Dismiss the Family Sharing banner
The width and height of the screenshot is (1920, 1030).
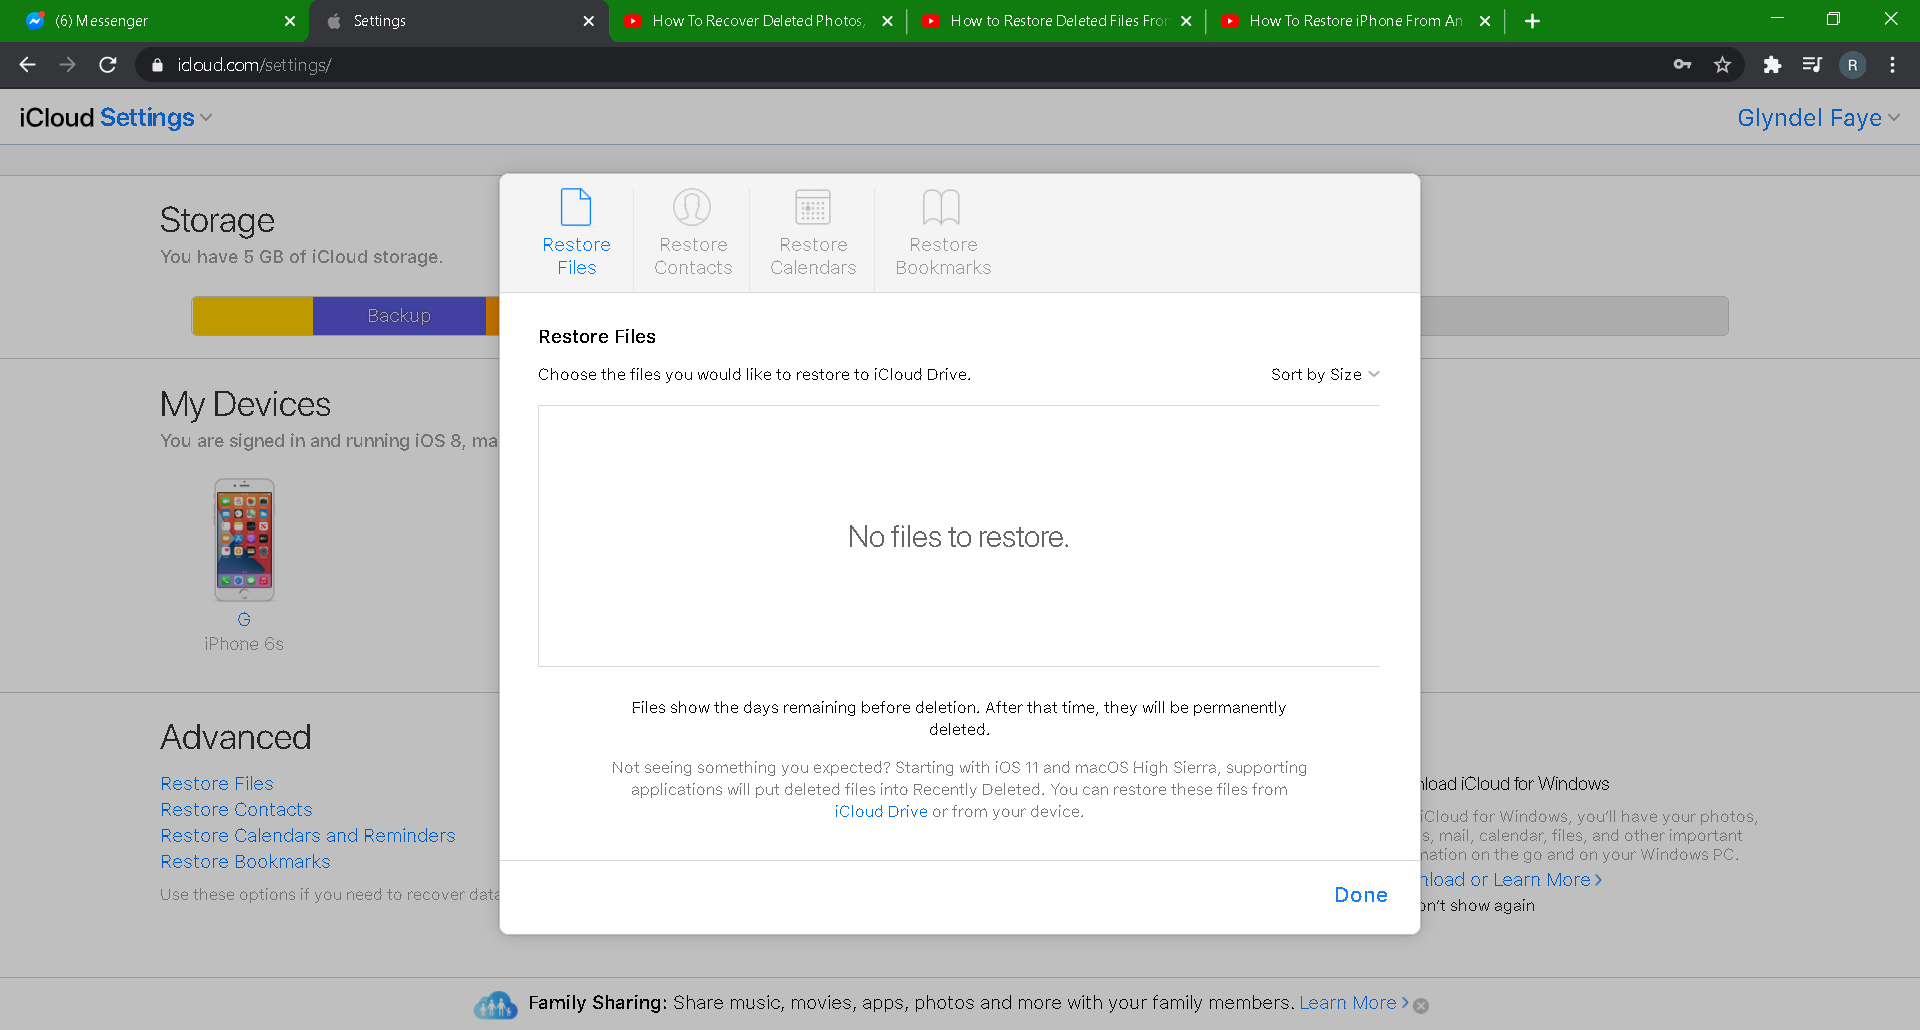1421,1006
